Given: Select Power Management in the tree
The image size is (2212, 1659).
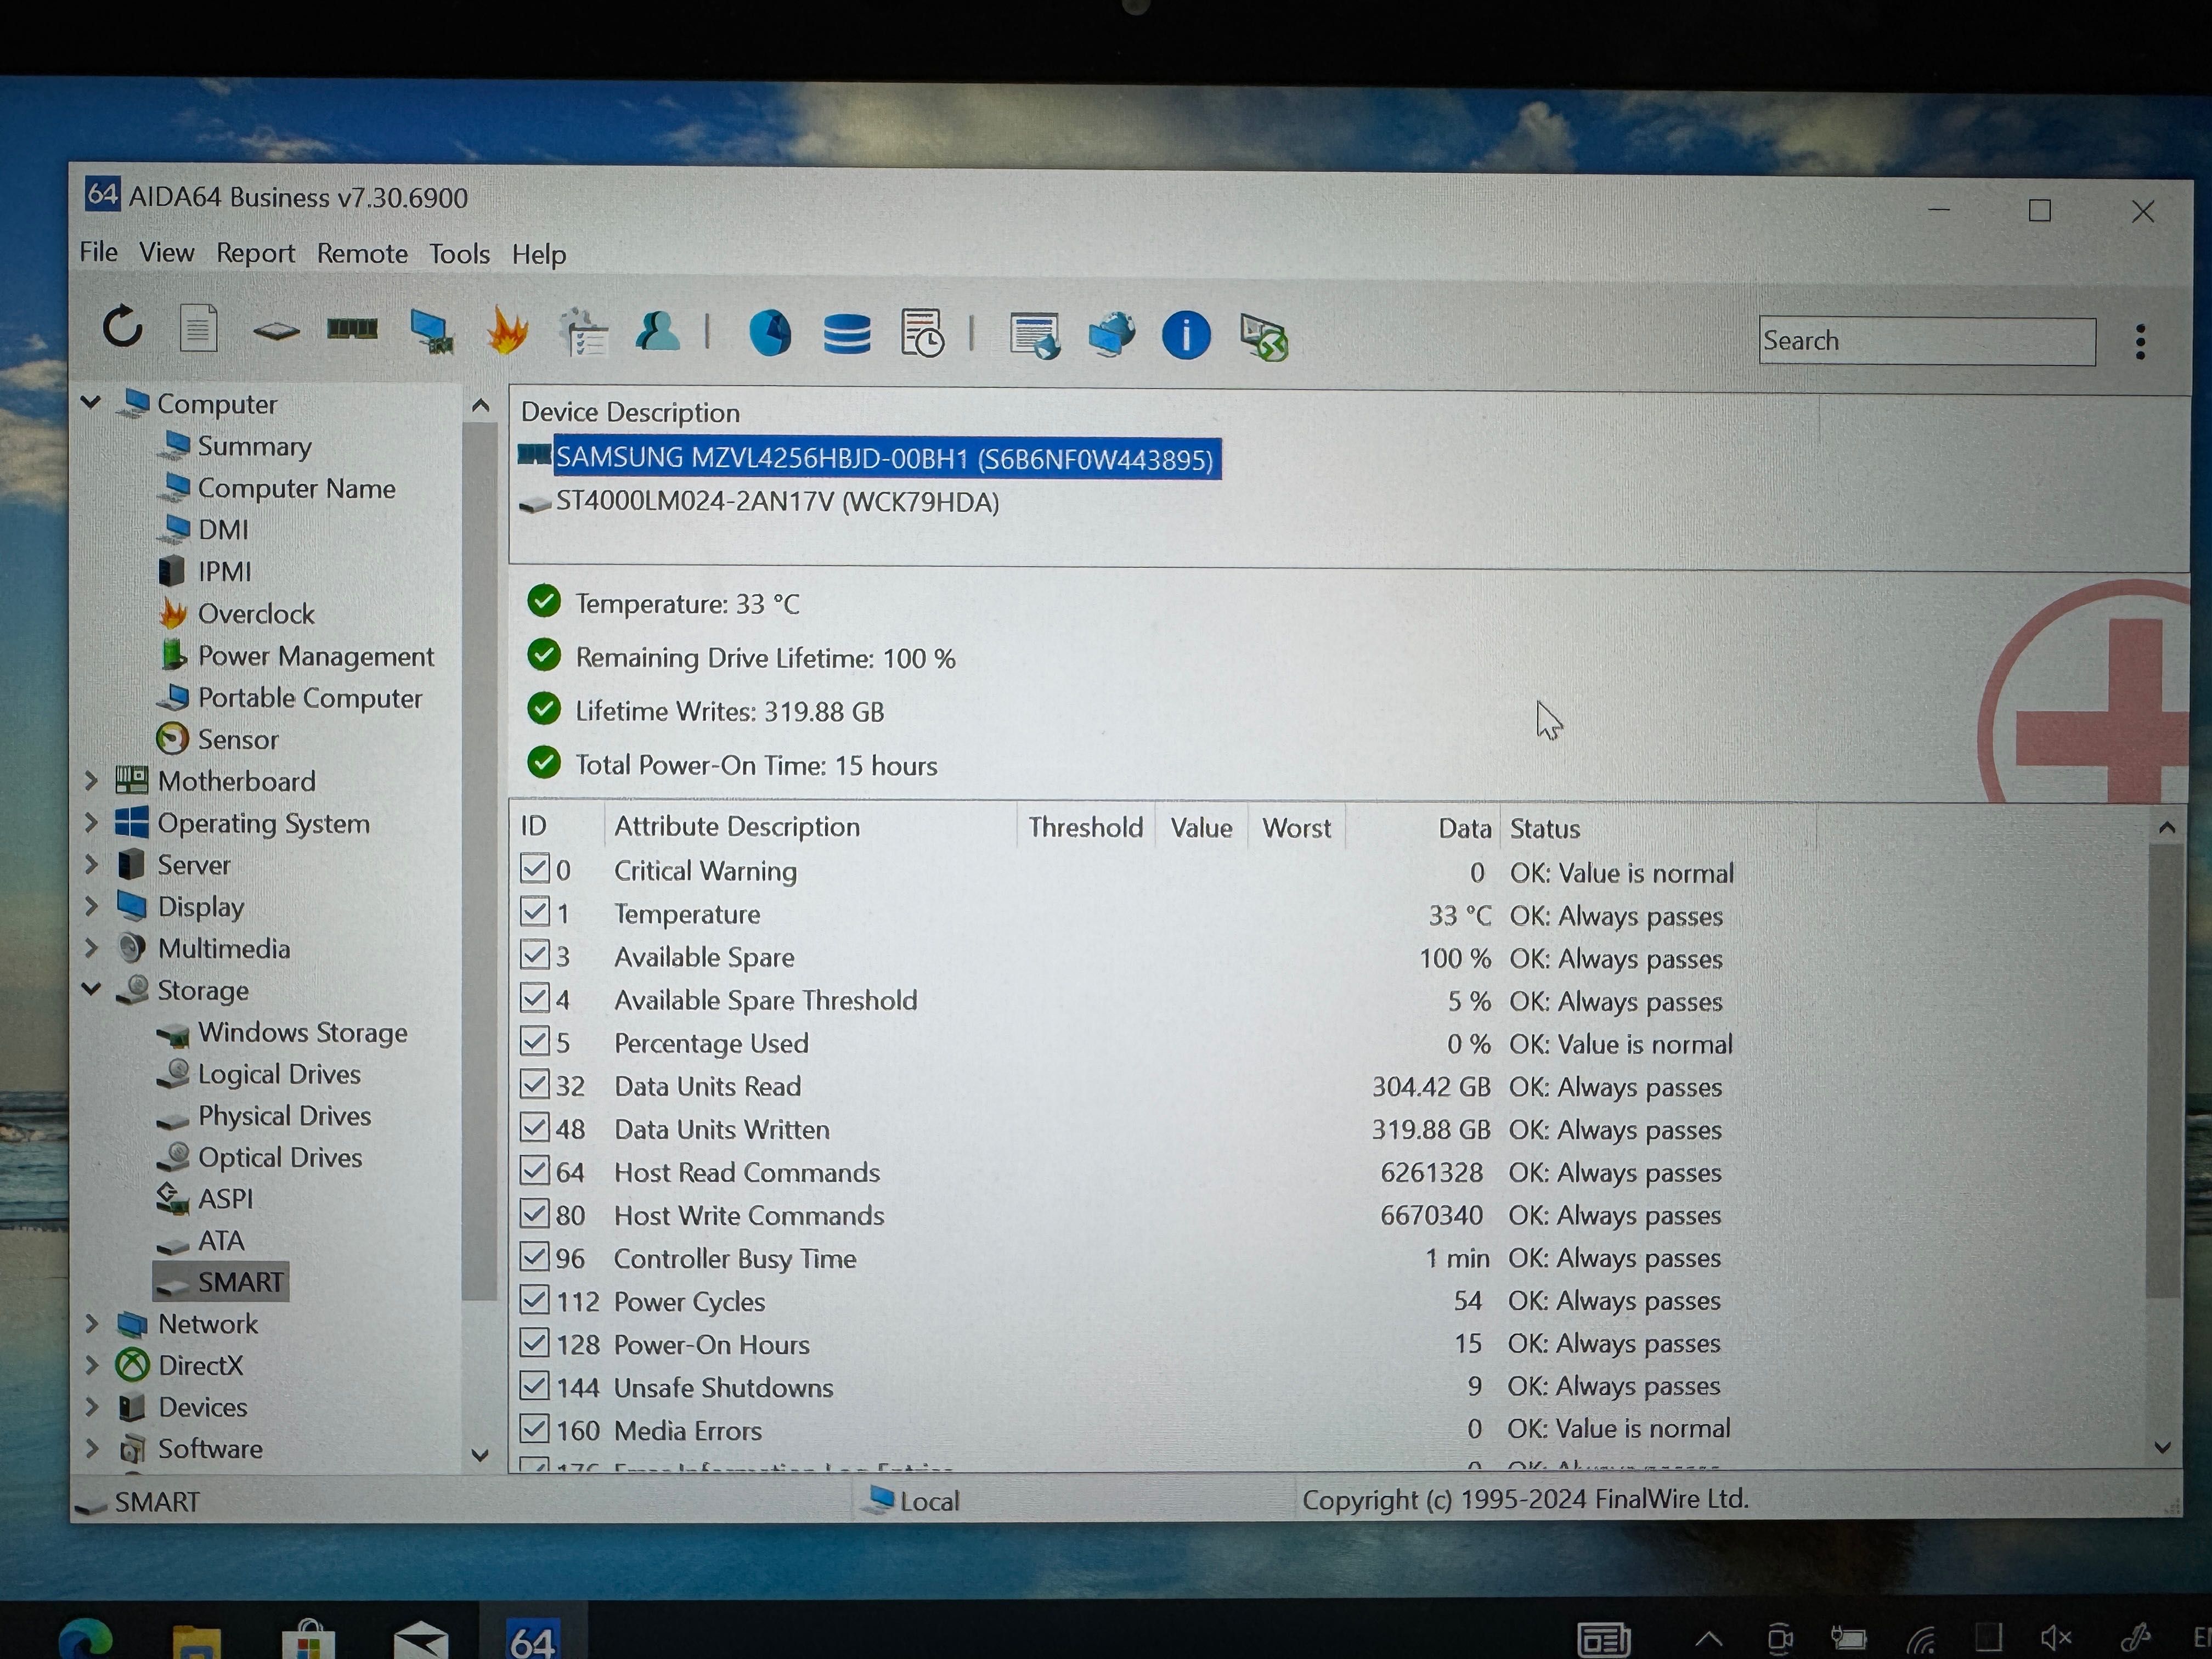Looking at the screenshot, I should point(296,655).
